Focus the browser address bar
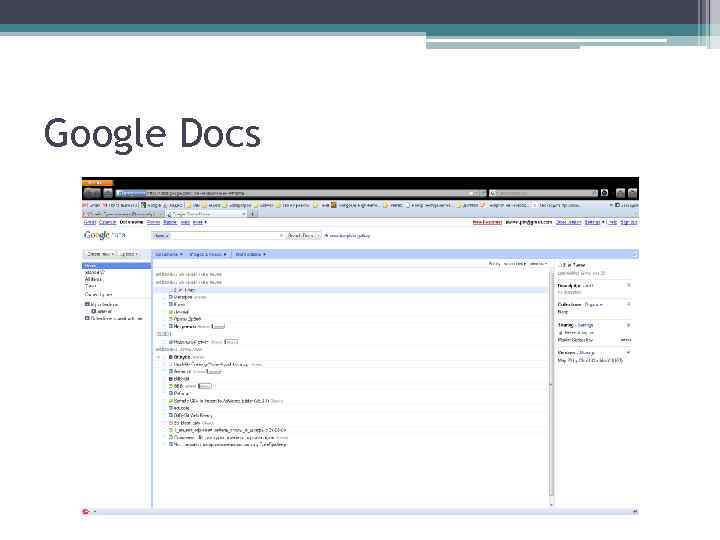This screenshot has width=720, height=540. [300, 193]
